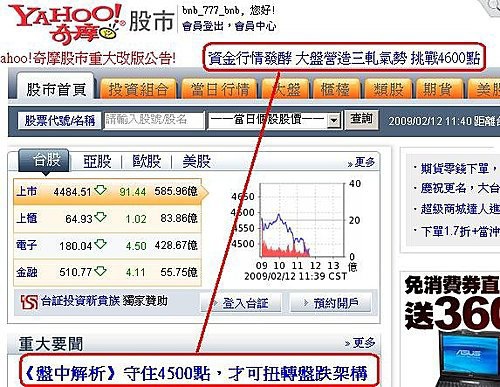Open the 期貨零錢下單 sidebar link
The height and width of the screenshot is (387, 500).
(459, 168)
